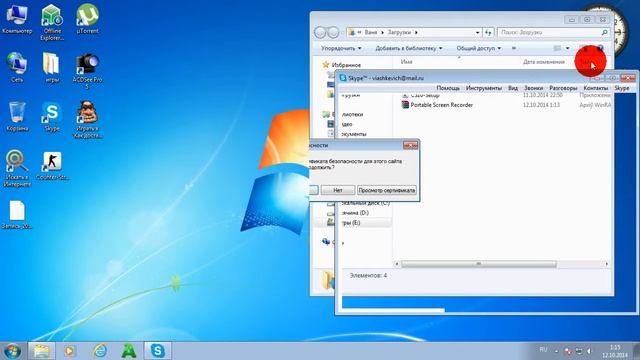Open the Помощь menu in Skype
The height and width of the screenshot is (360, 640).
(x=448, y=88)
